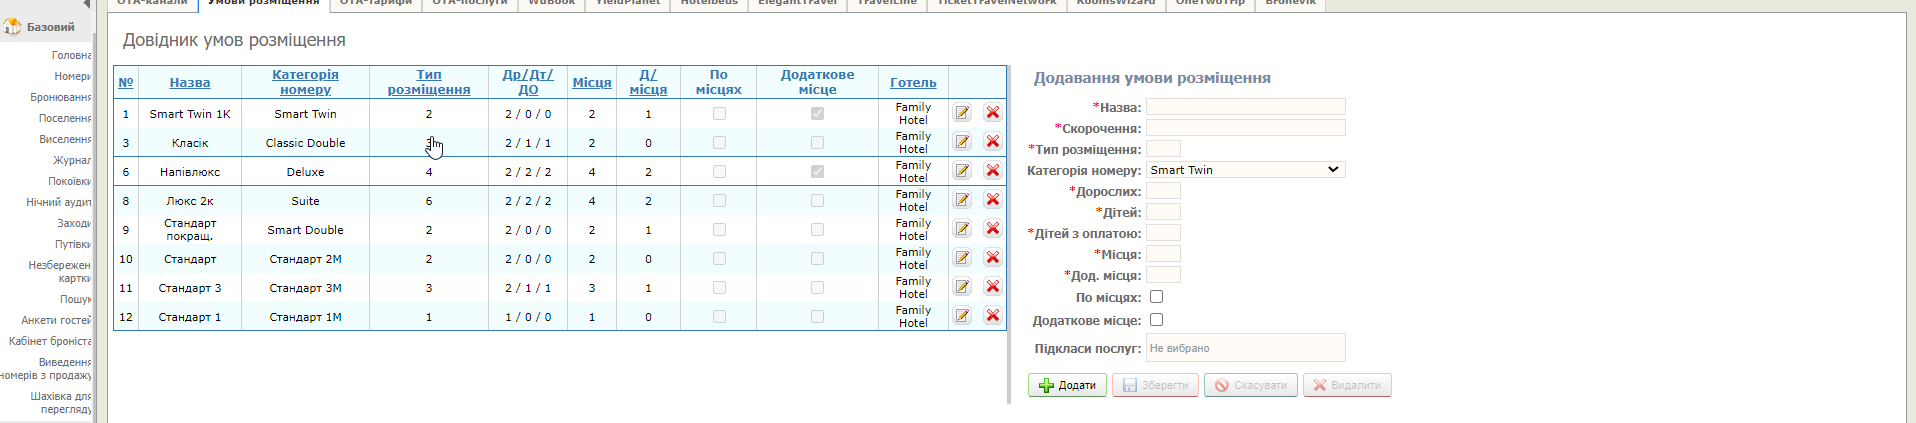Image resolution: width=1916 pixels, height=423 pixels.
Task: Enable the По місцях checkbox in form
Action: [x=1156, y=297]
